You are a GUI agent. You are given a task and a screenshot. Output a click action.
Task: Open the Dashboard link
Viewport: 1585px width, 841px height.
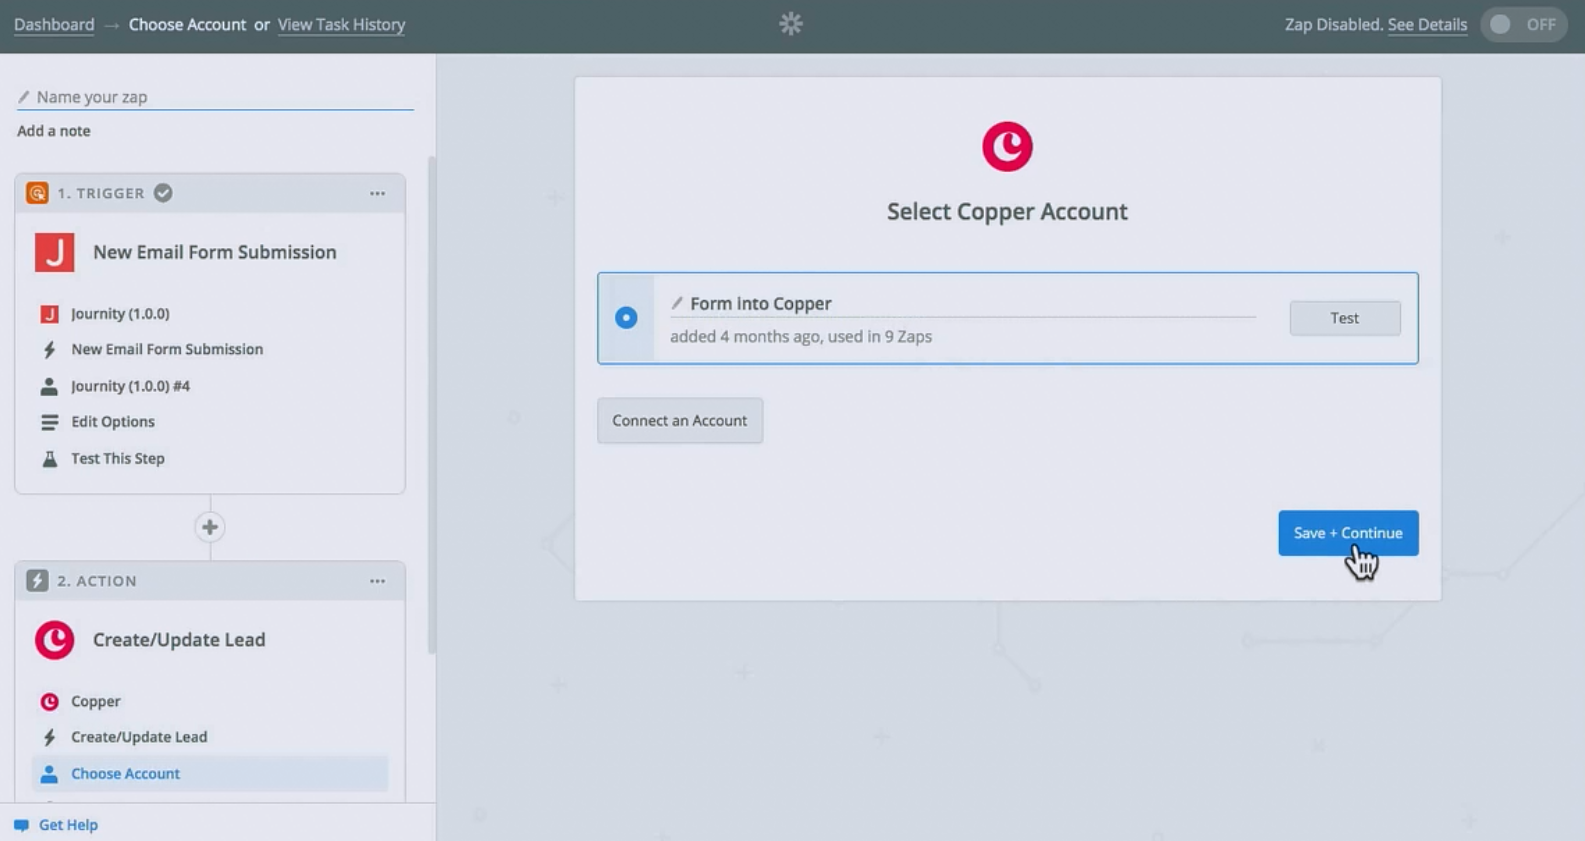click(54, 24)
